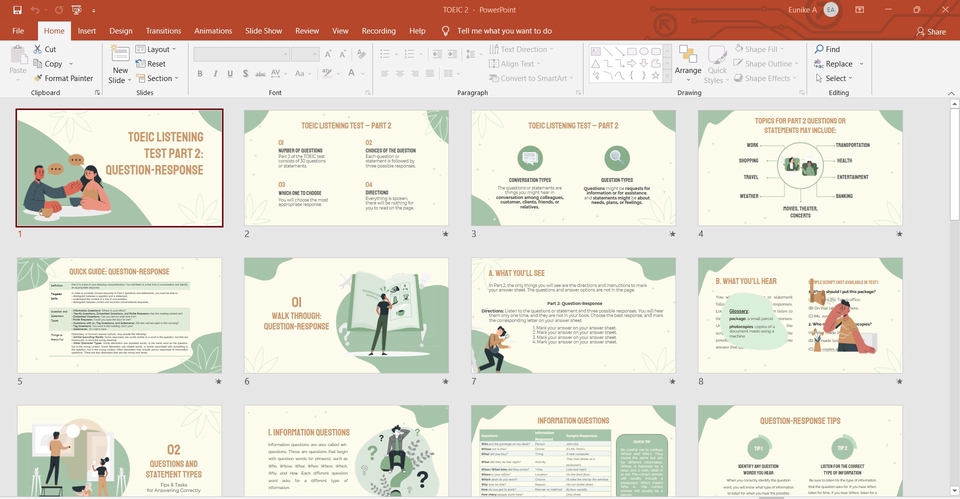Screen dimensions: 960x499
Task: Center the text alignment
Action: point(400,73)
